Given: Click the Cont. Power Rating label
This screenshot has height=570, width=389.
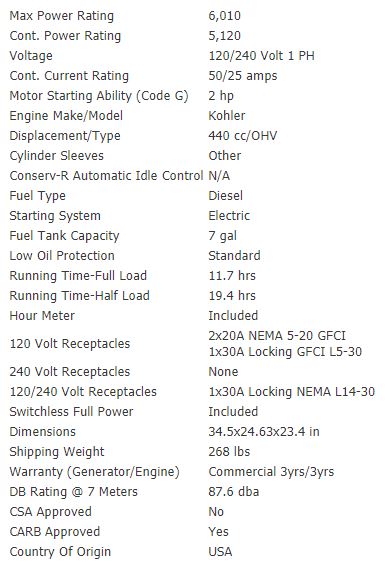Looking at the screenshot, I should click(65, 36).
